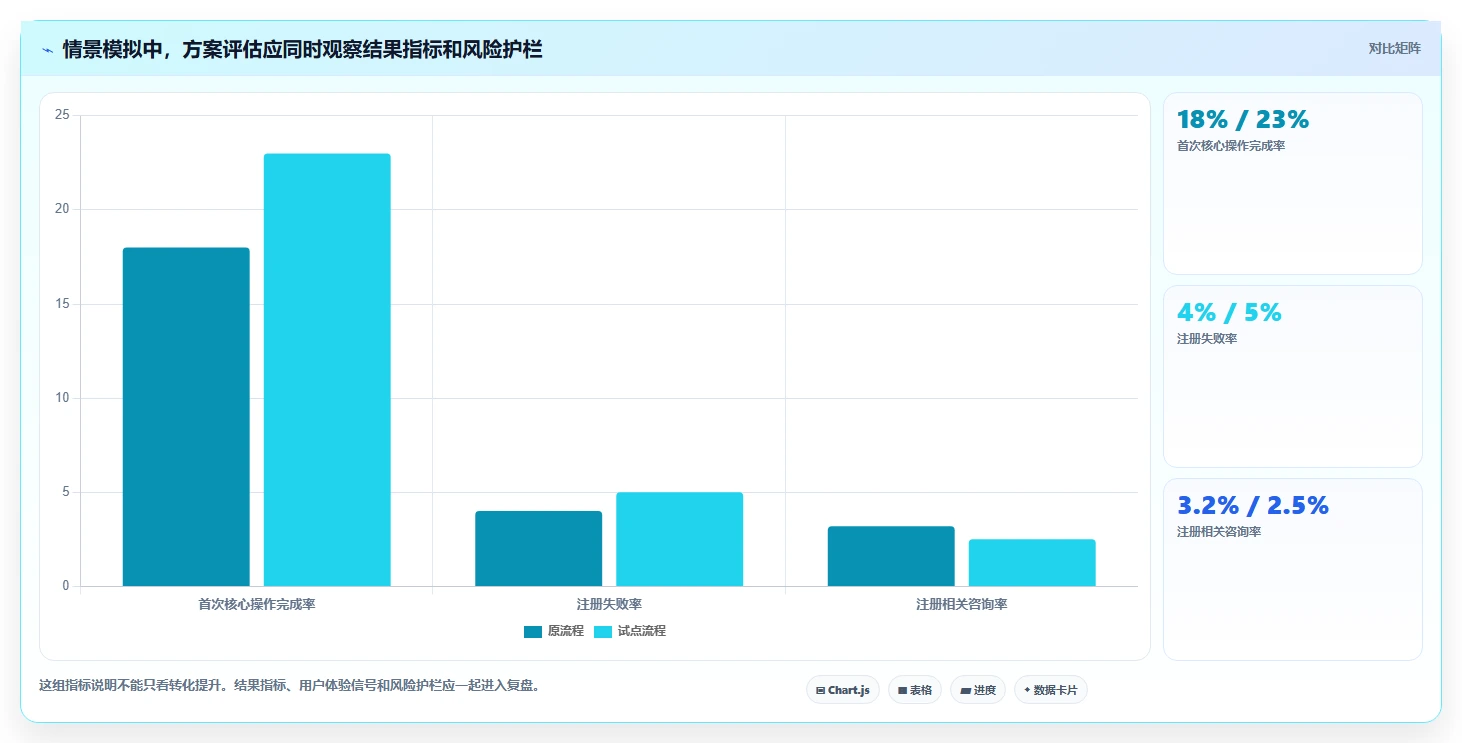Toggle the 试点流程 legend entry
1462x743 pixels.
point(629,631)
